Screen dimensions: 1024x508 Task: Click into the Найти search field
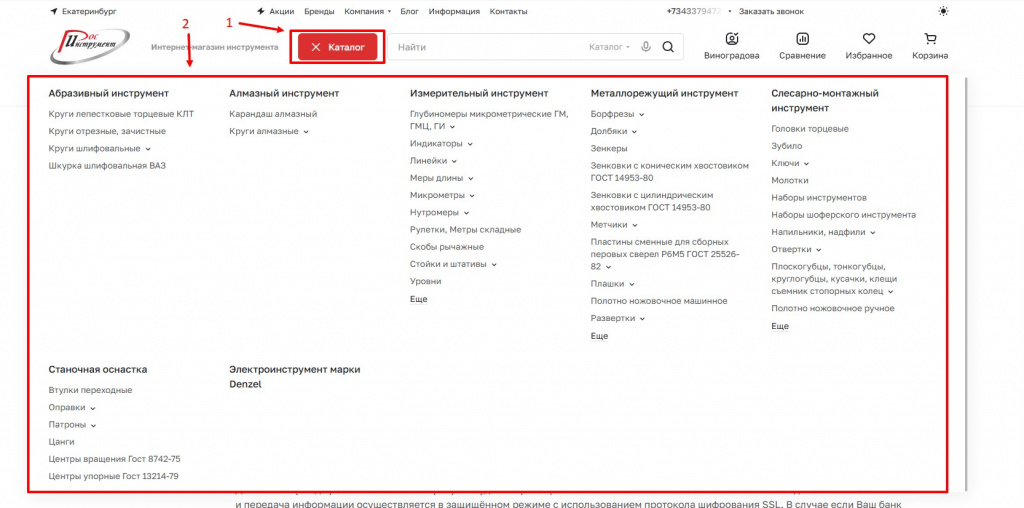coord(485,47)
